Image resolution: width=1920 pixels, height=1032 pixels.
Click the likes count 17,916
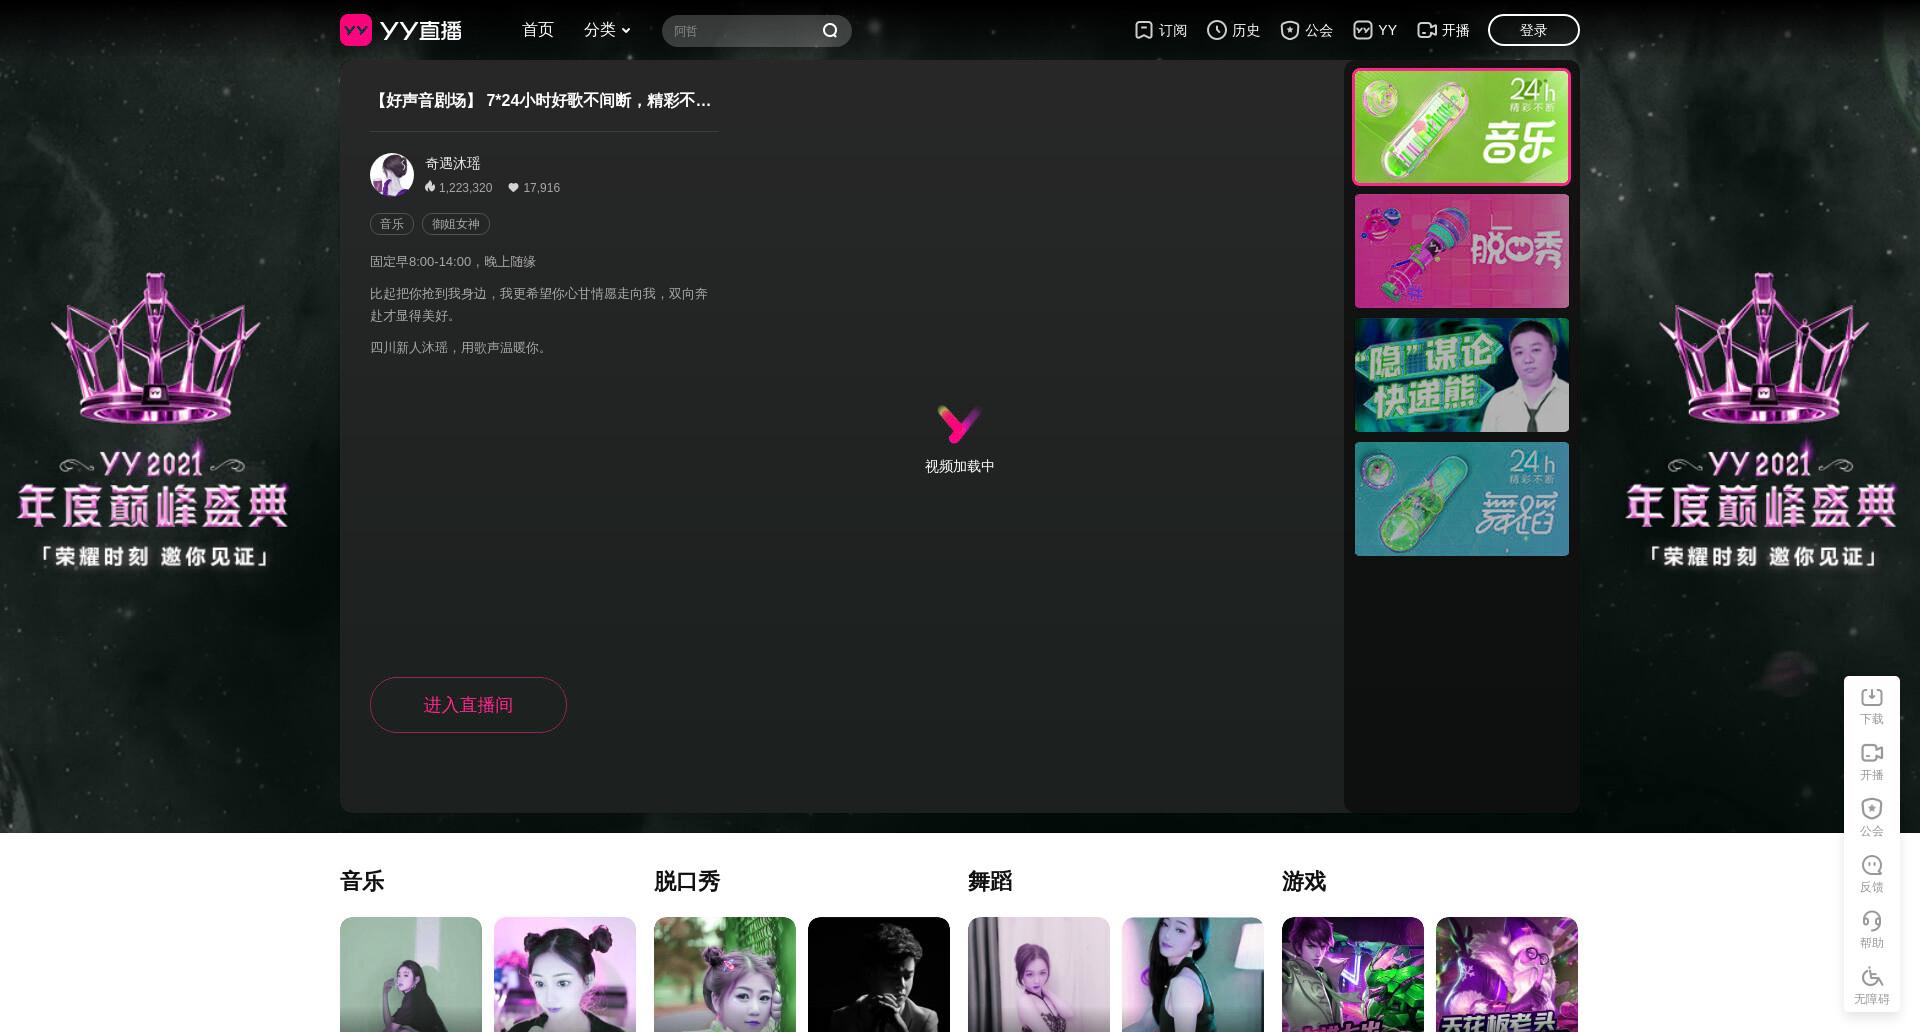pos(534,187)
